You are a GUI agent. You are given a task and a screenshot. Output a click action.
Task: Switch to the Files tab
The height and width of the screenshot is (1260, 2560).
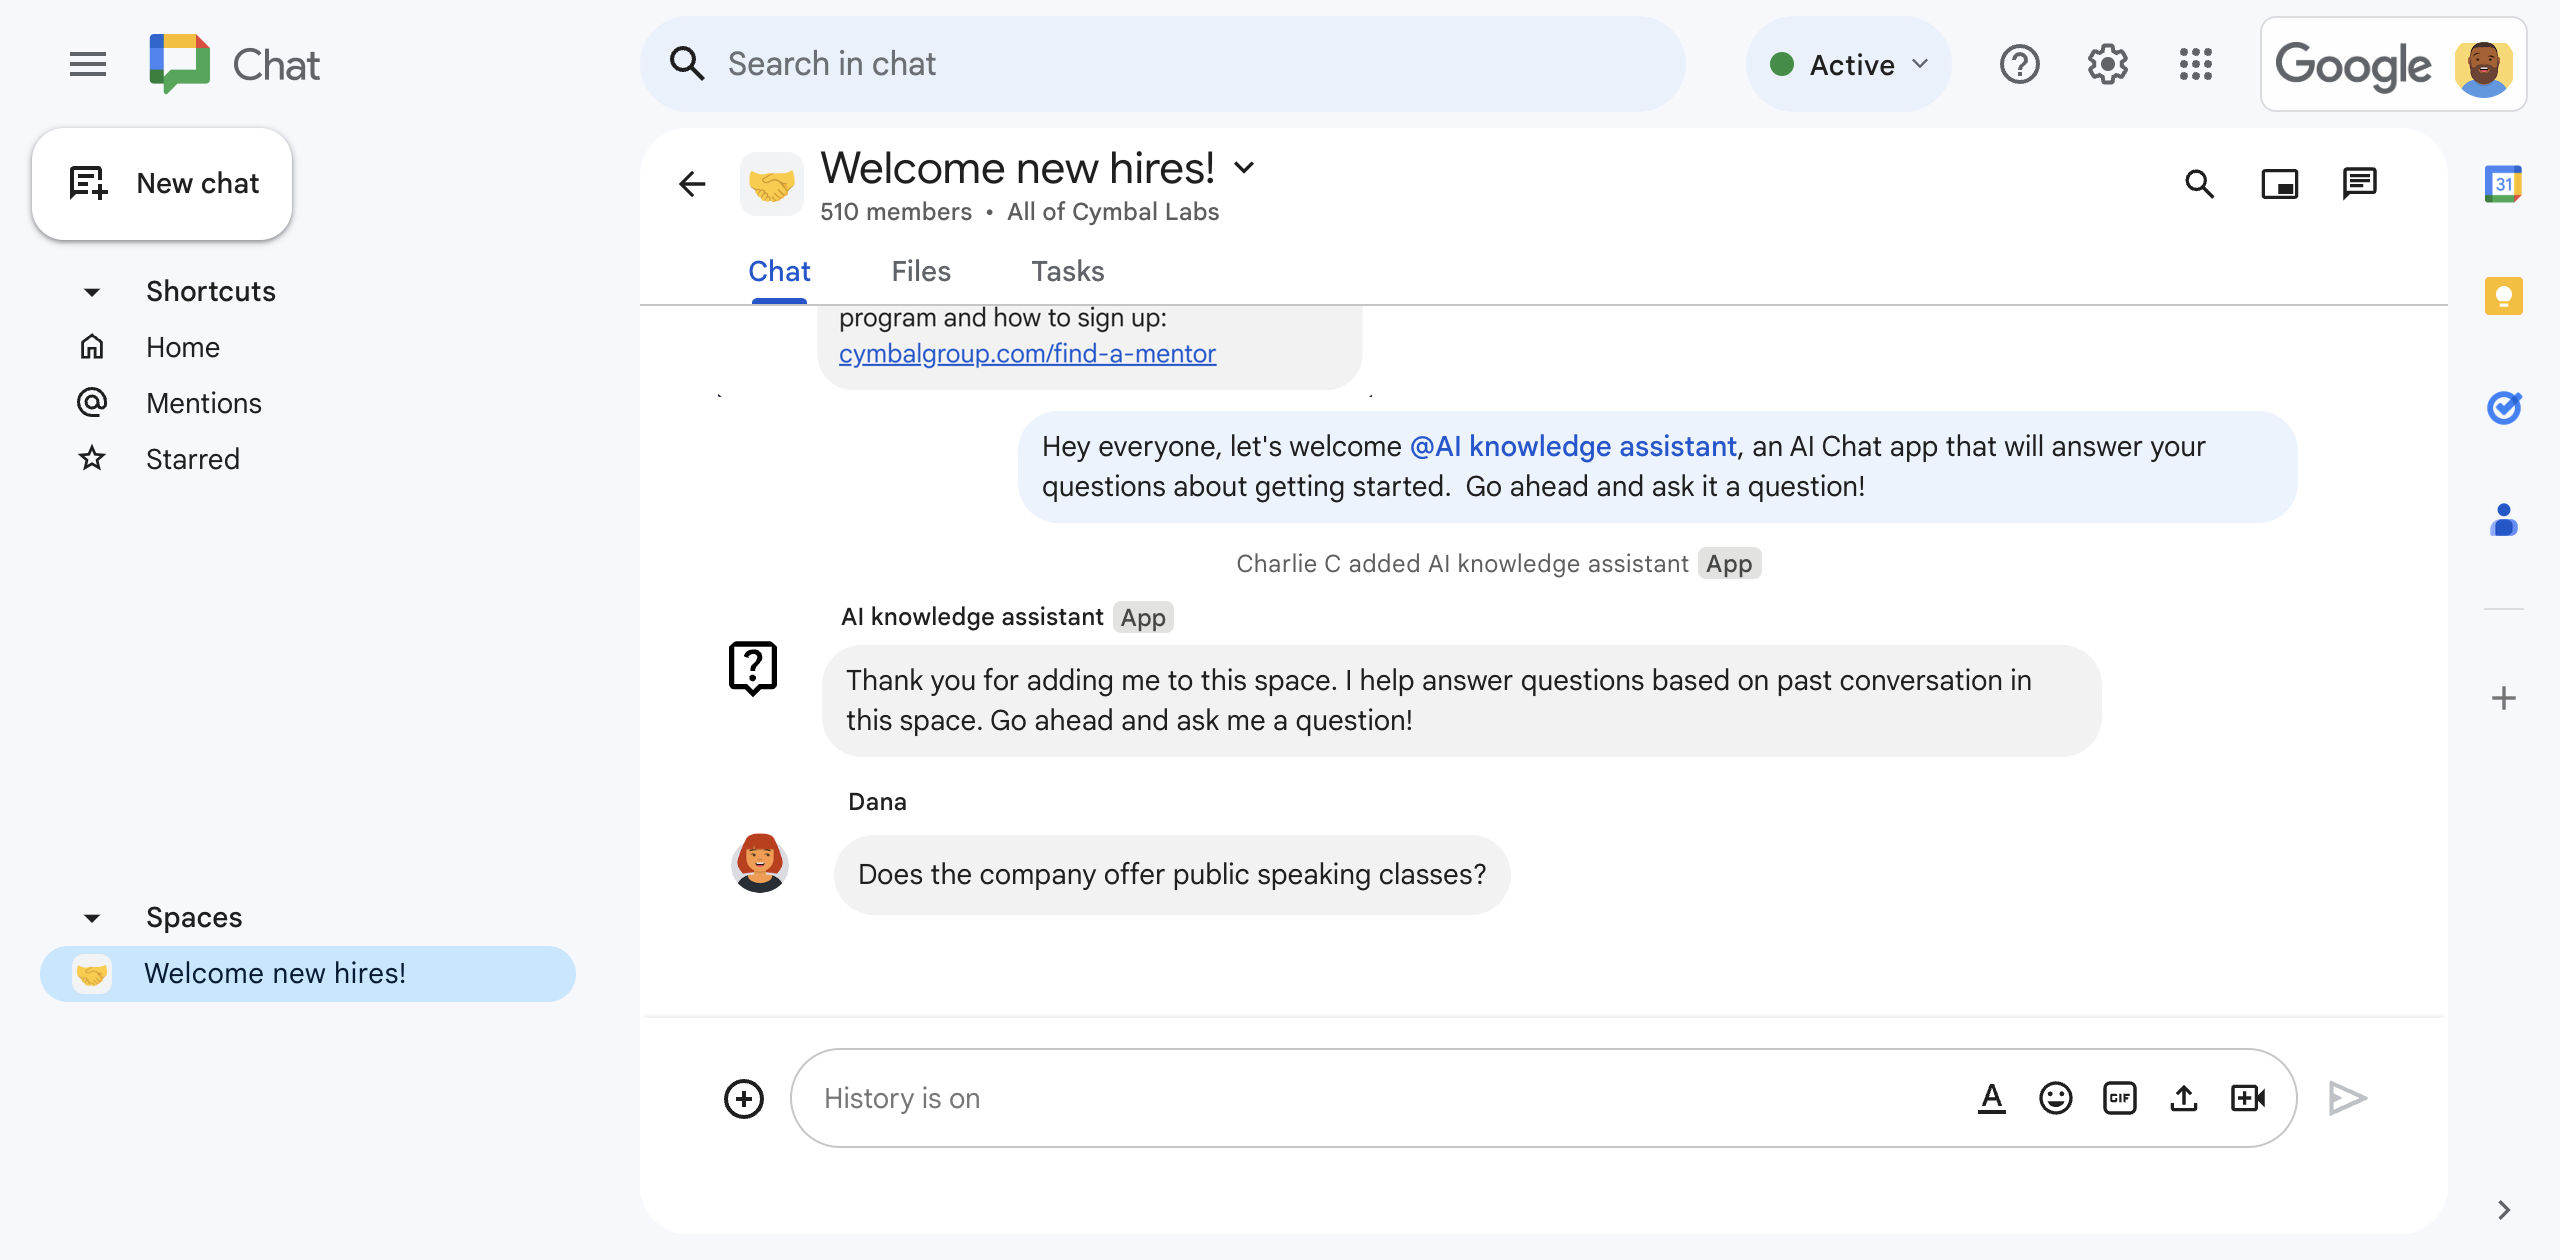921,271
